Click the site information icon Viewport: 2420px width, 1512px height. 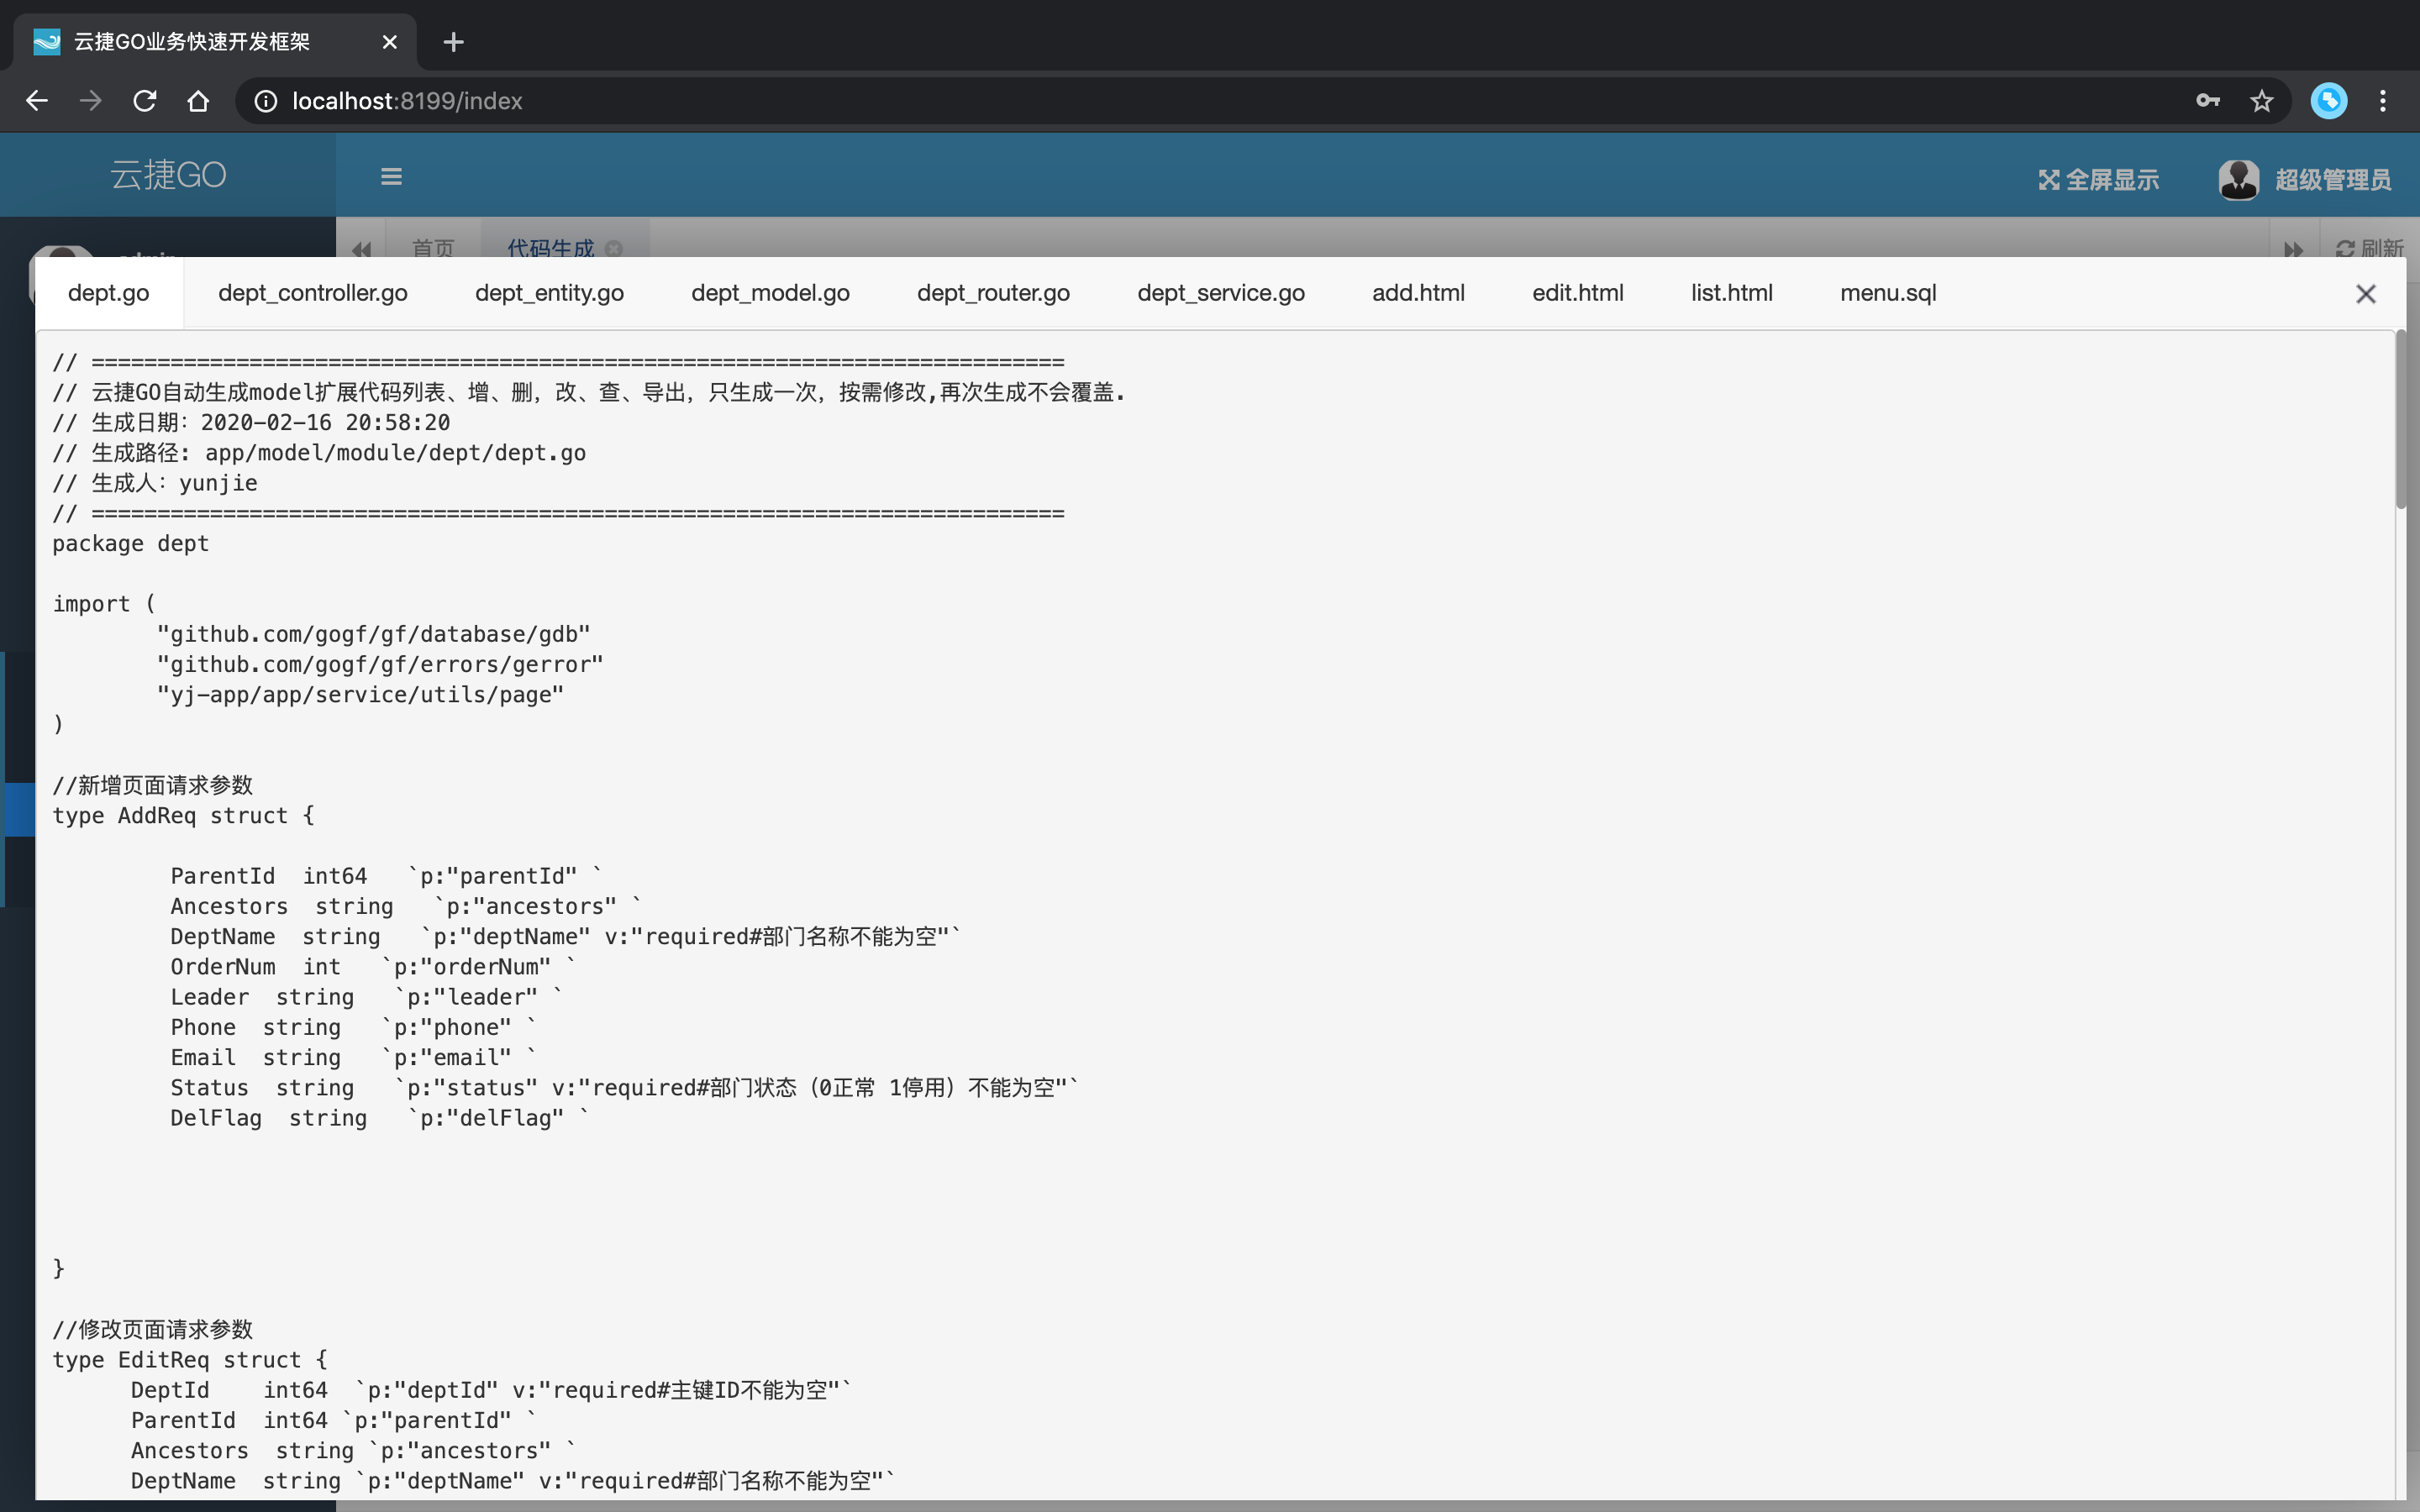265,101
